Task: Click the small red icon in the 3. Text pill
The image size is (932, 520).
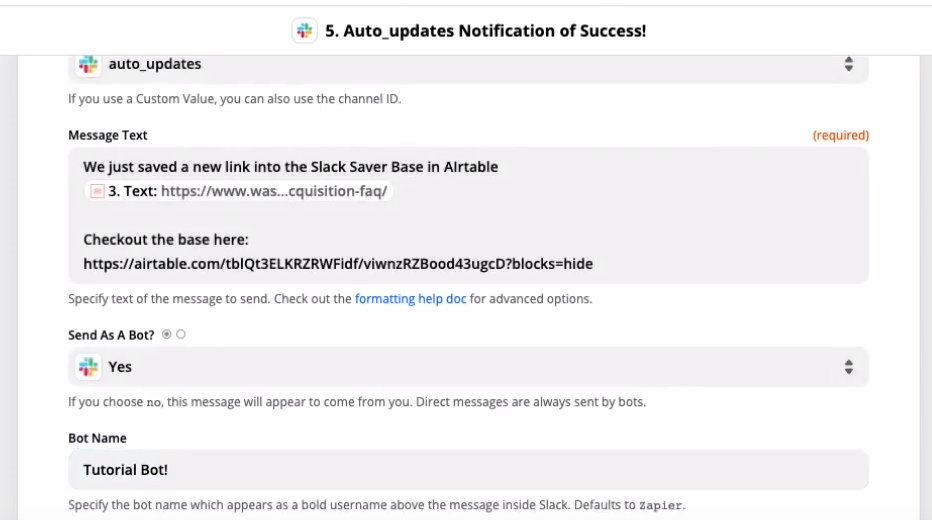Action: pyautogui.click(x=97, y=191)
